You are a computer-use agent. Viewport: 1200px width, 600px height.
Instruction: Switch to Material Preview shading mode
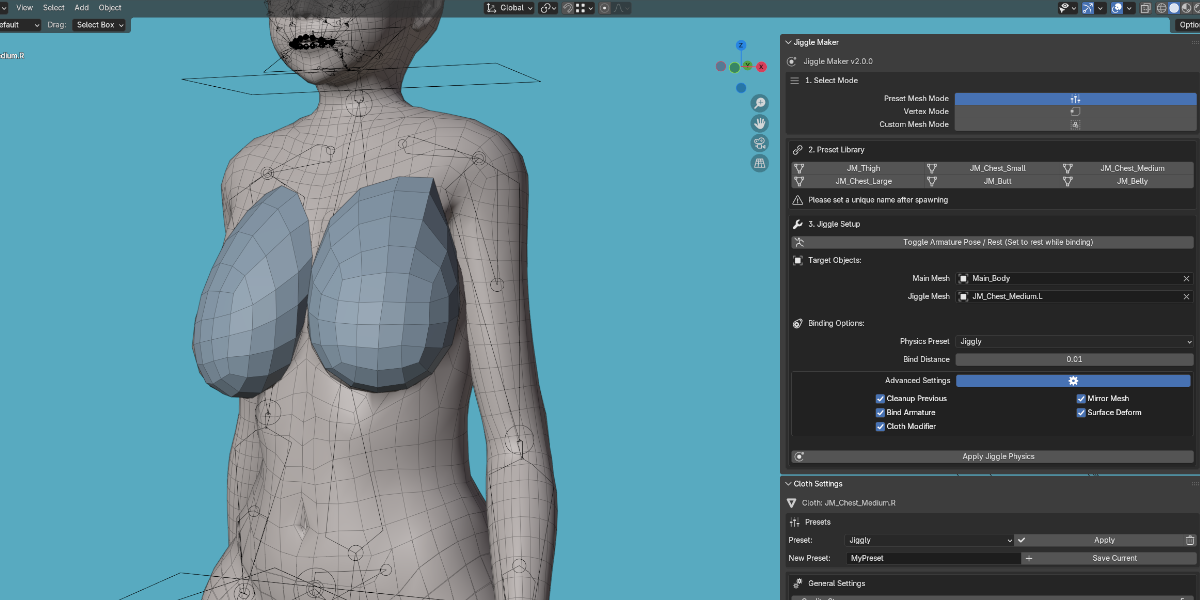click(1186, 8)
